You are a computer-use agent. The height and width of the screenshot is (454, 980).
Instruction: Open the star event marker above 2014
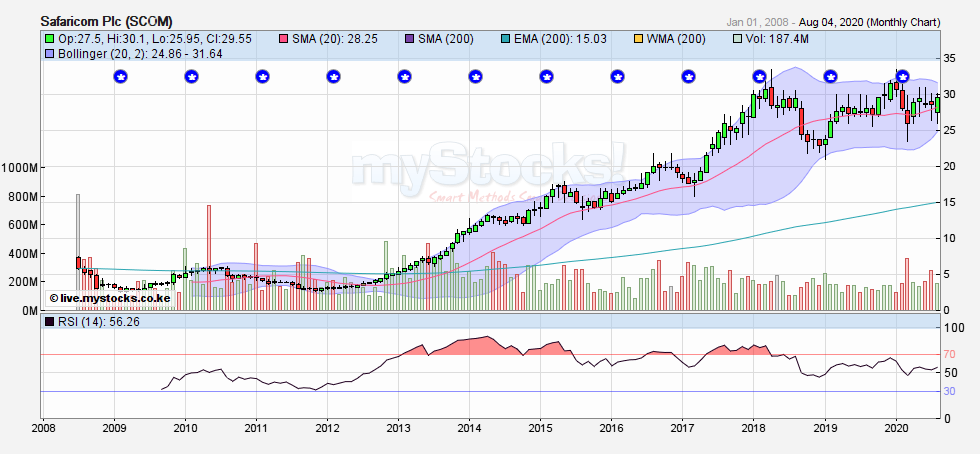tap(475, 76)
